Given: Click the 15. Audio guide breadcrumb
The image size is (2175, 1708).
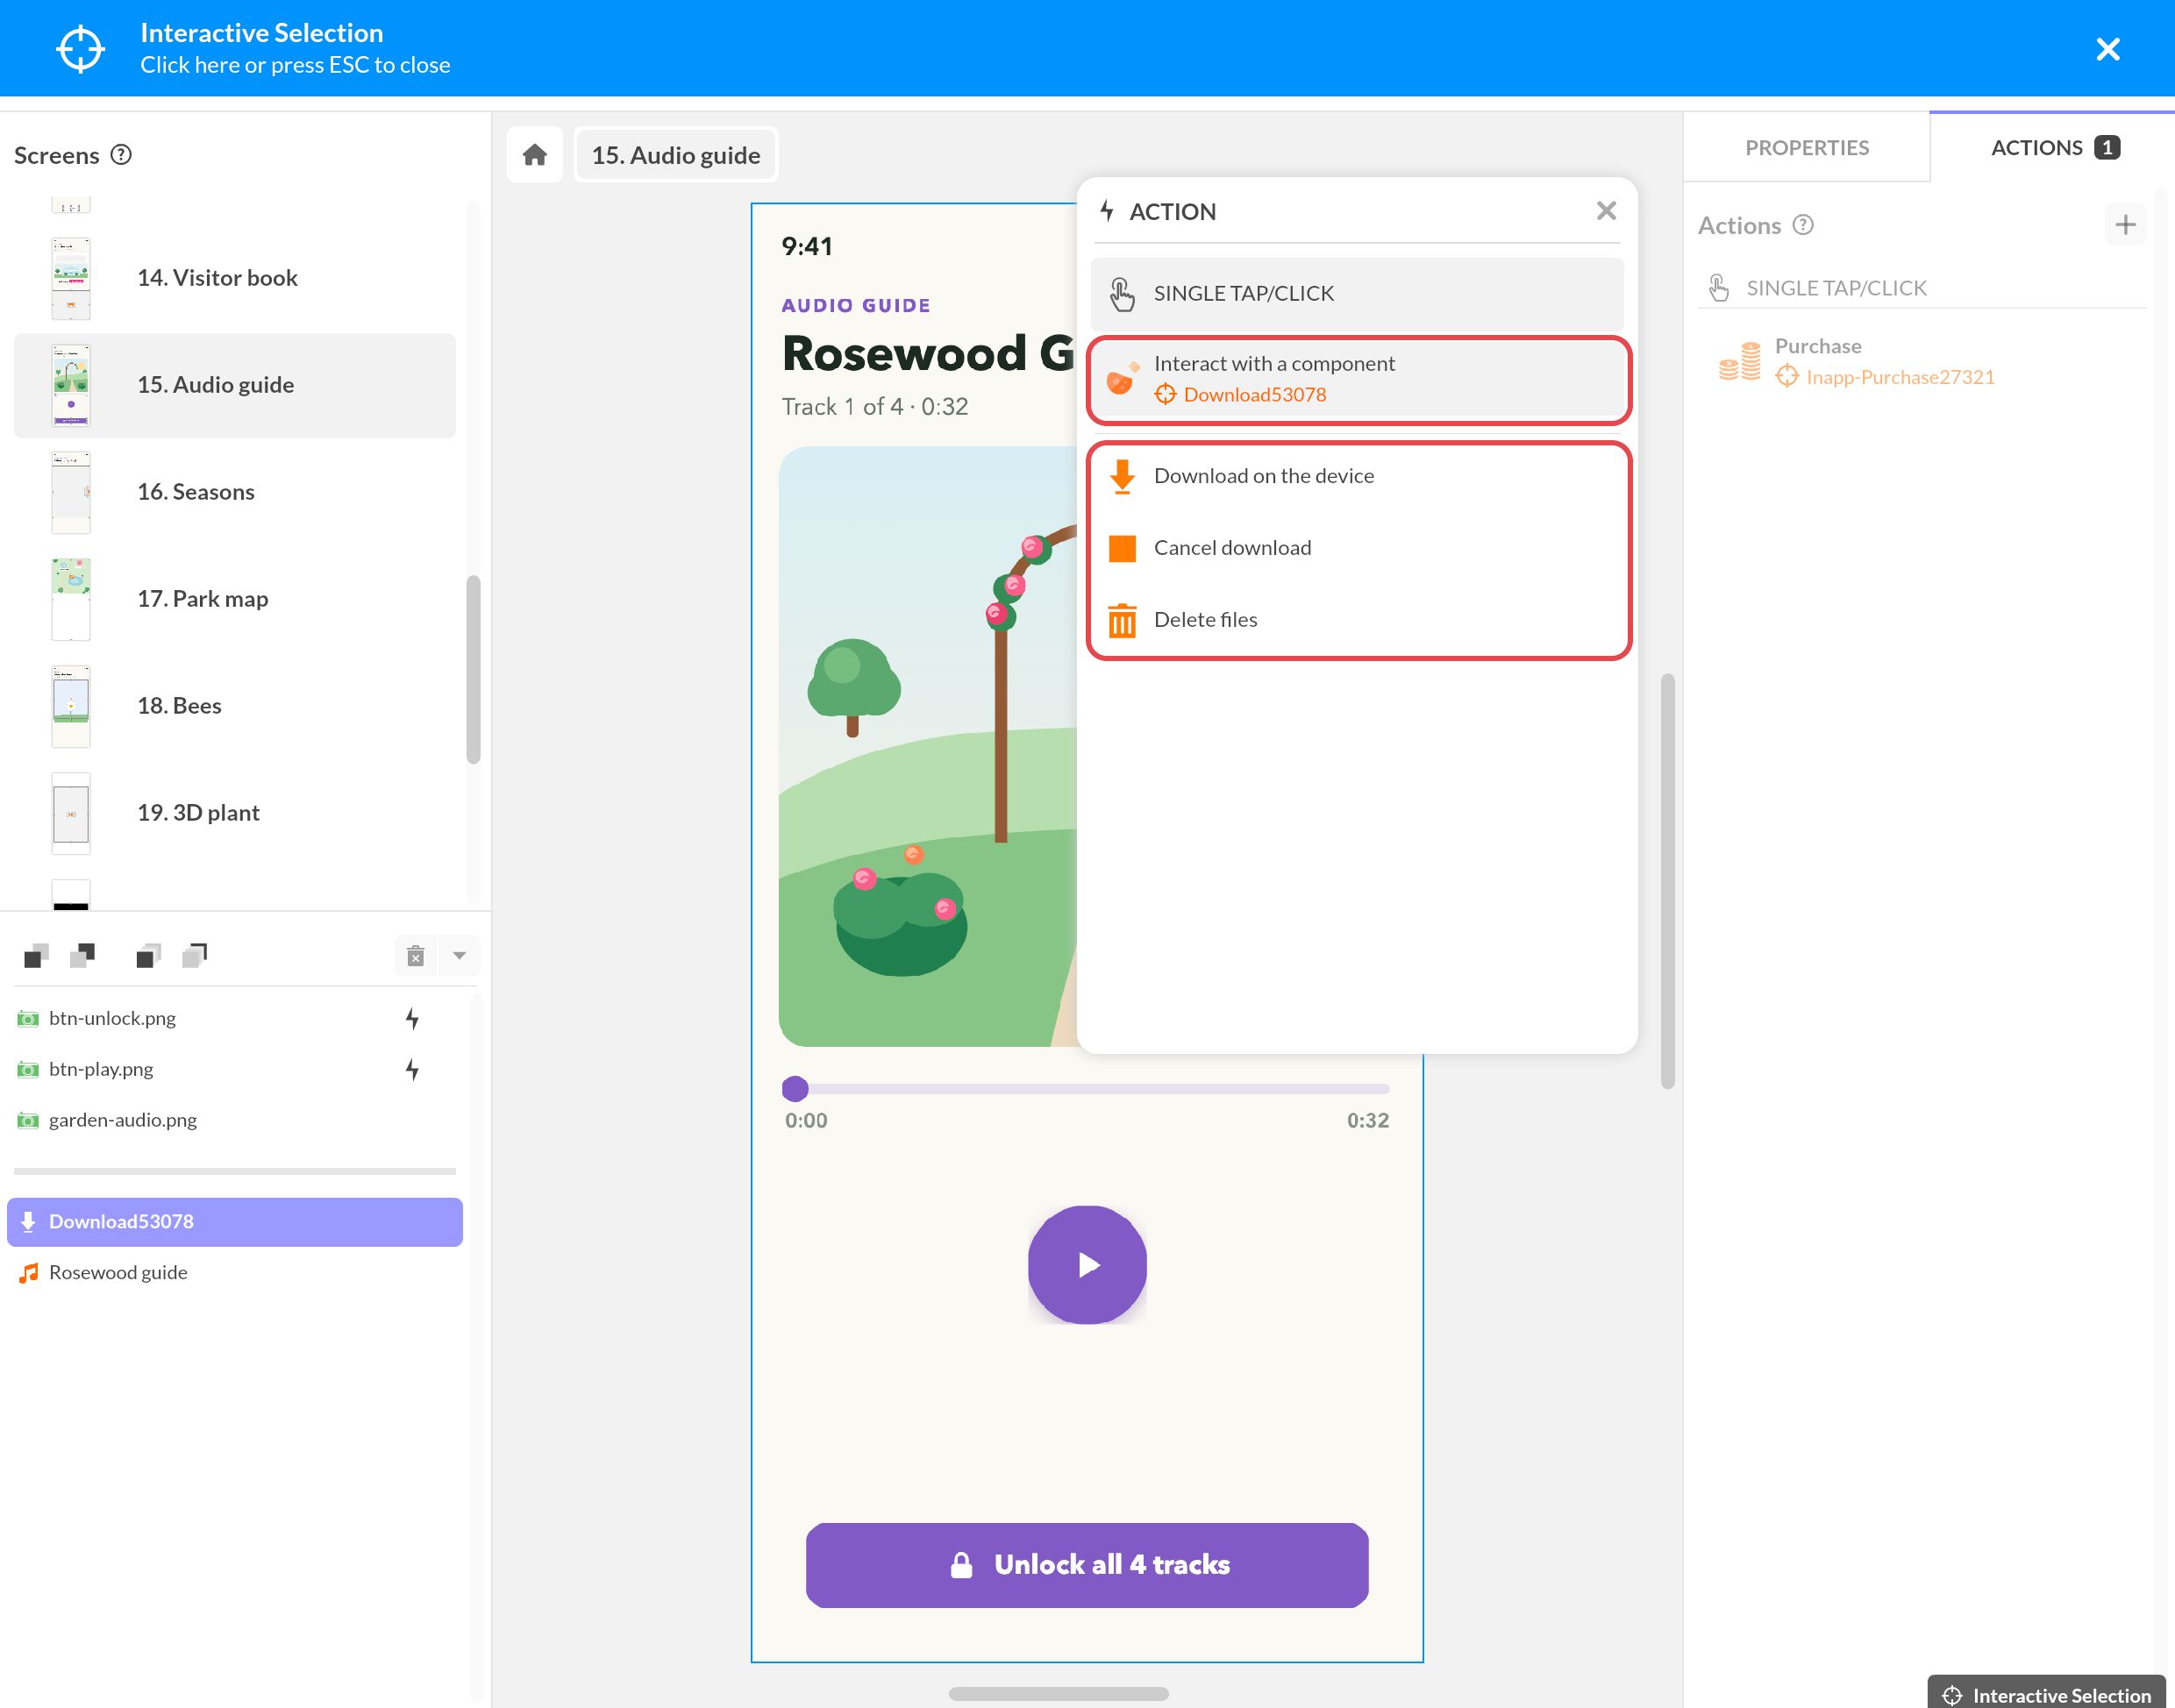Looking at the screenshot, I should tap(676, 155).
